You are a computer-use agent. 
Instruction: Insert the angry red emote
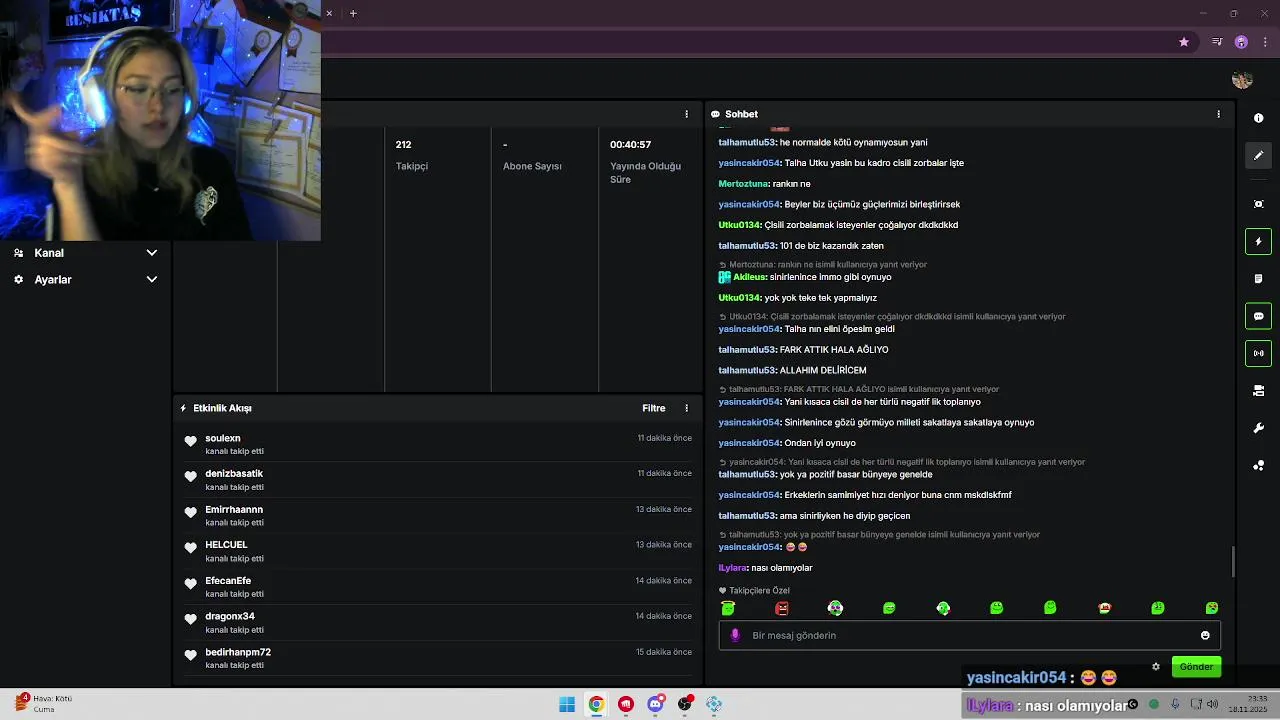click(x=782, y=608)
